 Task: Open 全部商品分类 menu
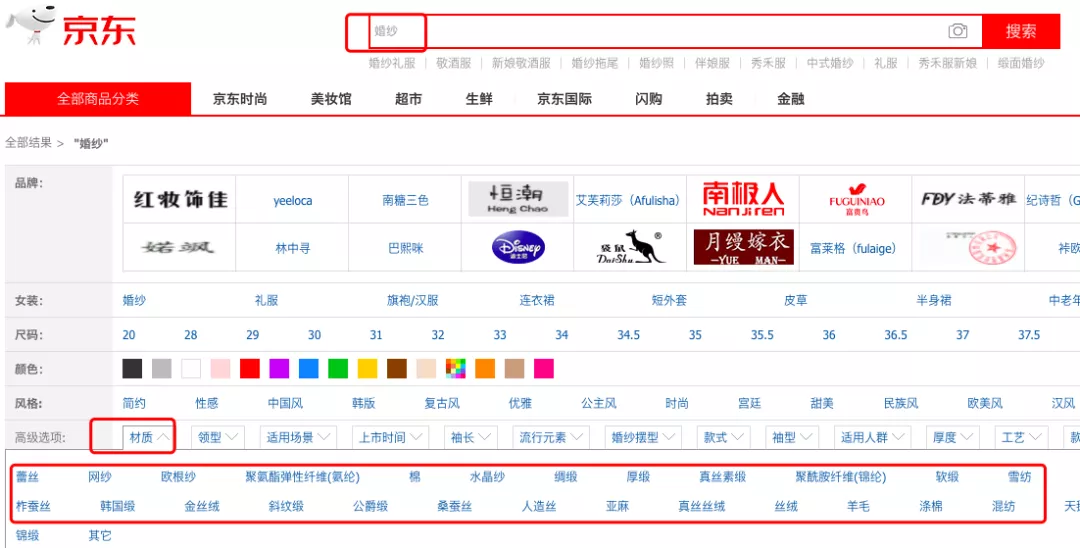click(x=98, y=99)
